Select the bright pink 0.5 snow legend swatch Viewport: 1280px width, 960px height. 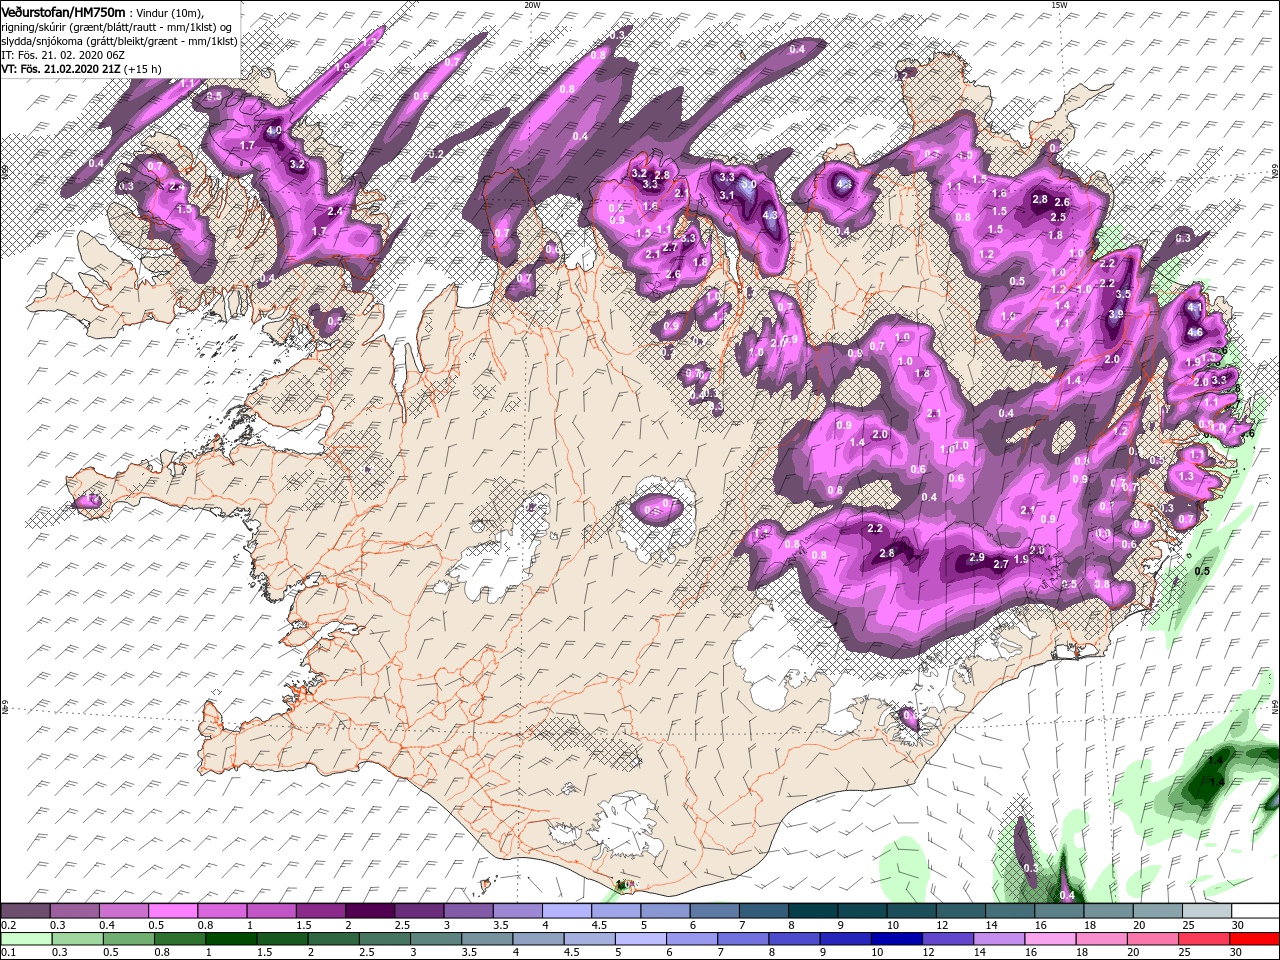172,911
